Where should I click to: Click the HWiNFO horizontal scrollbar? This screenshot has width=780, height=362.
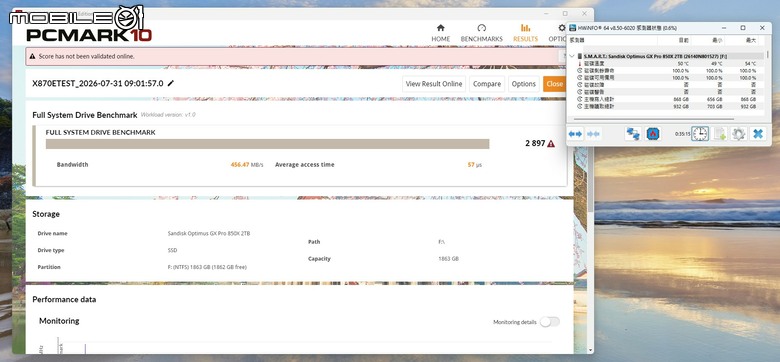coord(654,119)
